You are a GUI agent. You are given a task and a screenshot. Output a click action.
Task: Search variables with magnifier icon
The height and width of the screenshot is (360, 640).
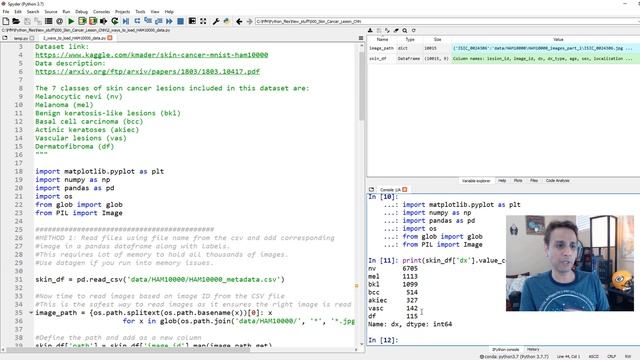point(404,30)
